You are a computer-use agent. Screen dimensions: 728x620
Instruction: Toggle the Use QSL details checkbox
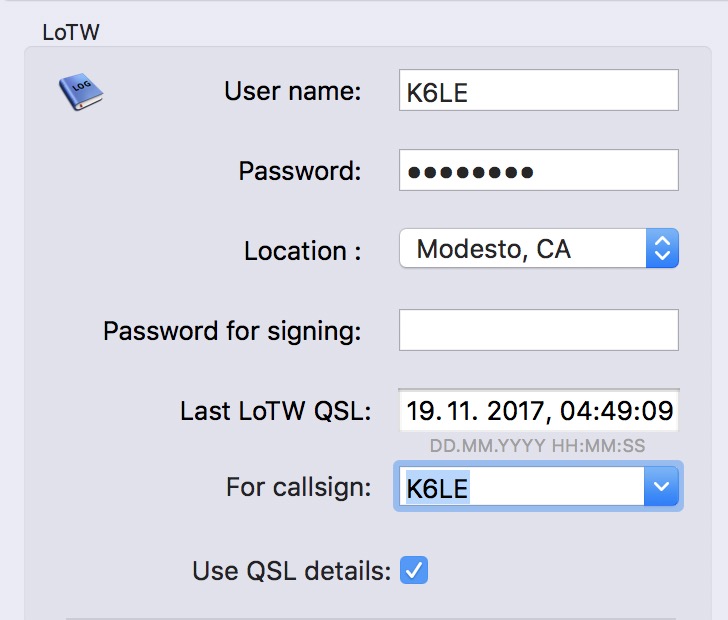point(414,571)
